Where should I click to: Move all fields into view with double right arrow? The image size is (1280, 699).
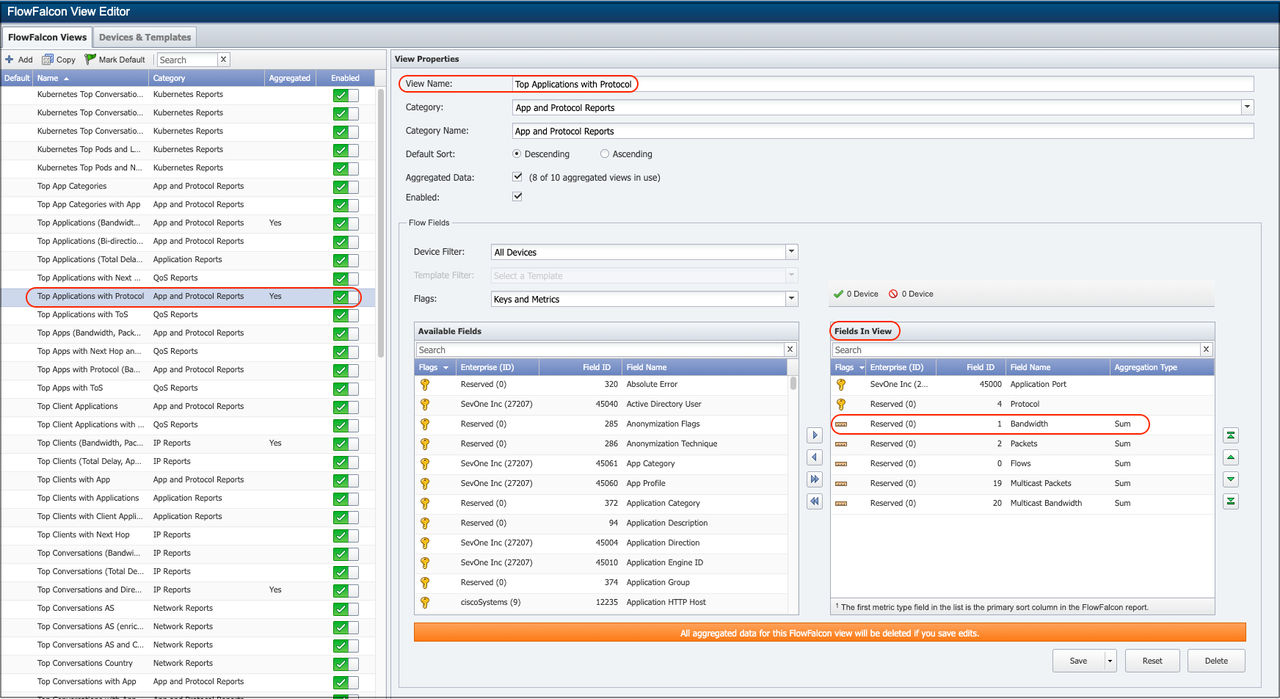[x=814, y=480]
